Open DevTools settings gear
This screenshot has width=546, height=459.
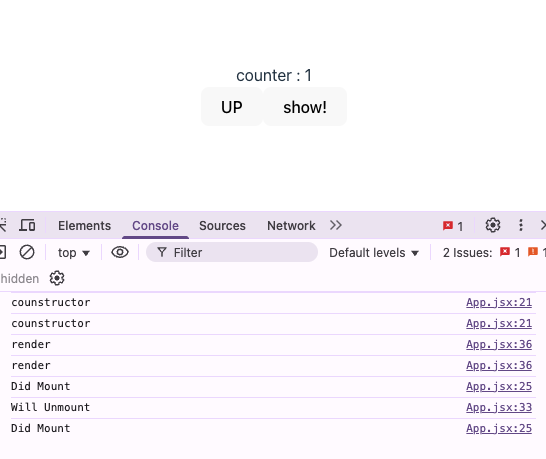pyautogui.click(x=493, y=225)
